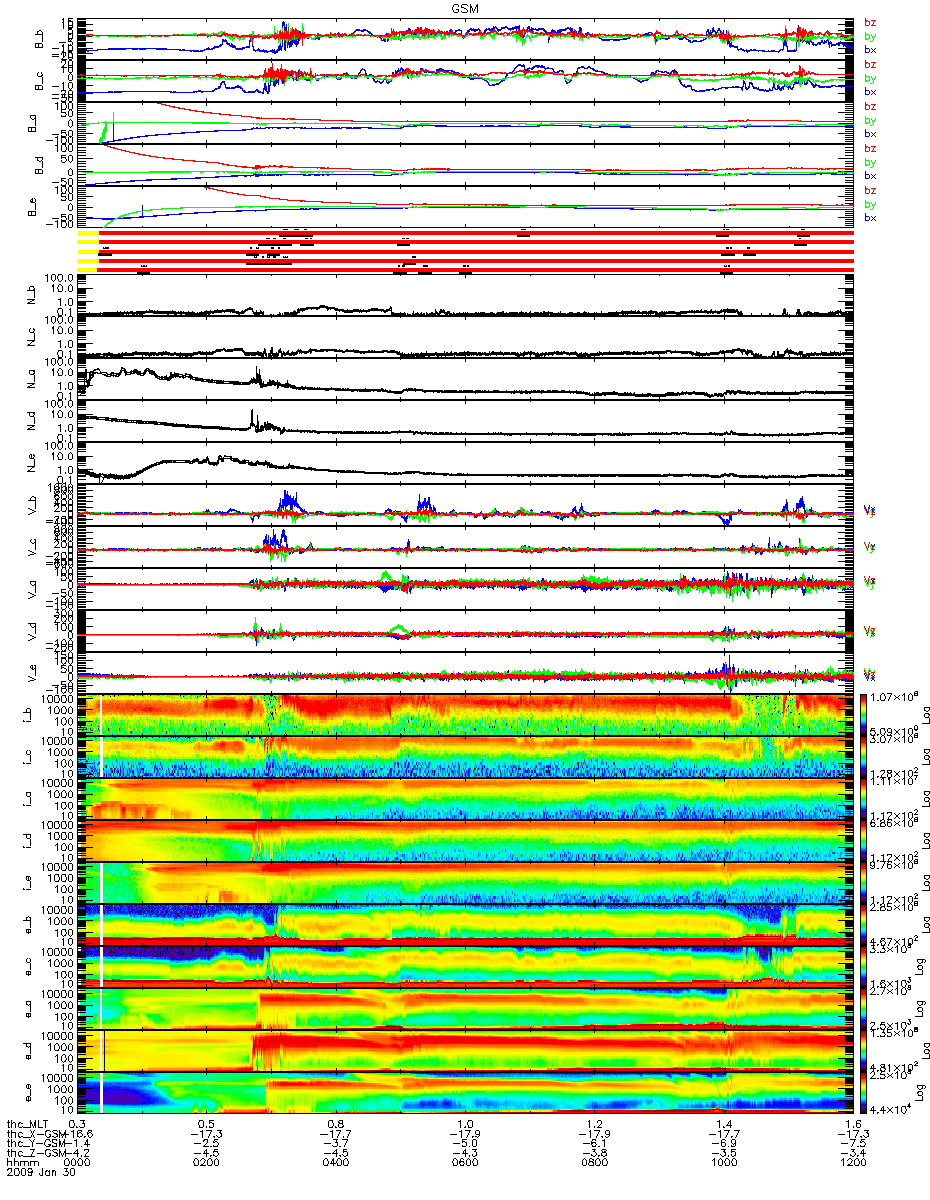Click the N_d density panel label

(x=30, y=423)
